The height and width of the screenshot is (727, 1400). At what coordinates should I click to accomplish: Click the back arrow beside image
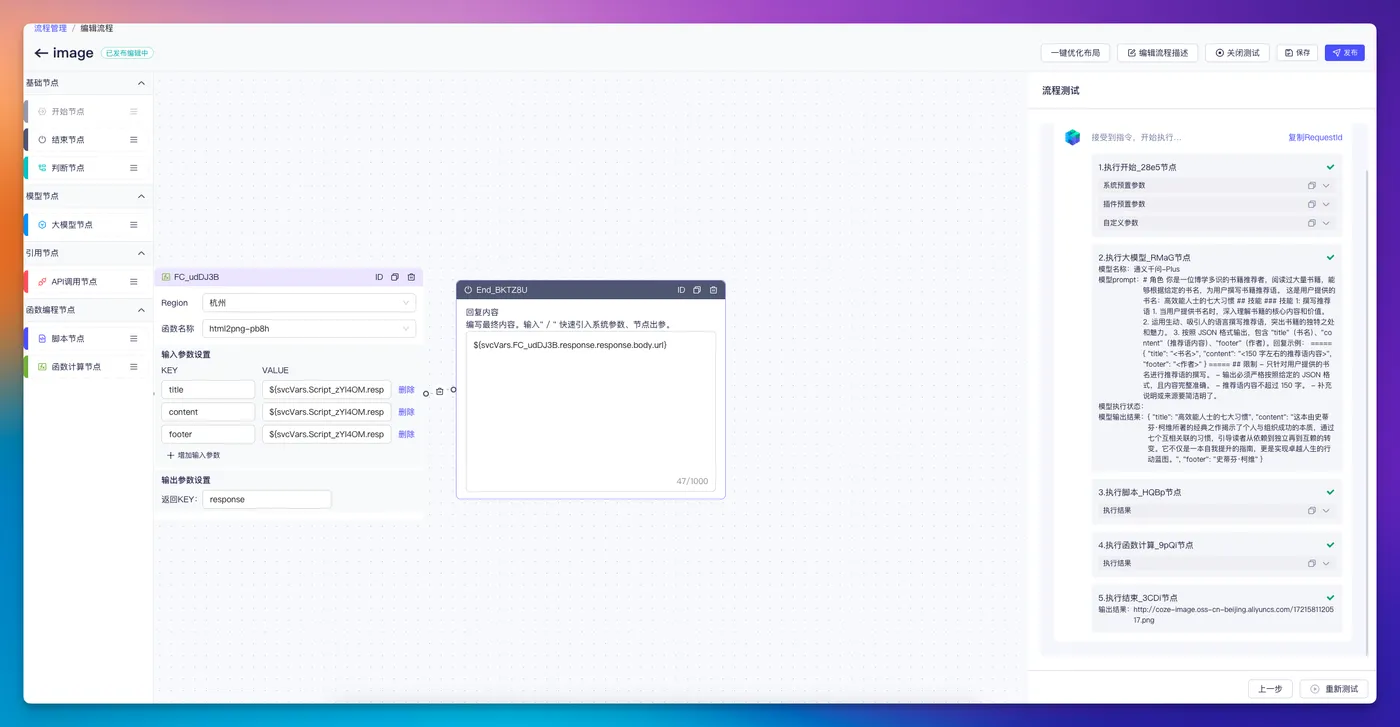pyautogui.click(x=41, y=53)
